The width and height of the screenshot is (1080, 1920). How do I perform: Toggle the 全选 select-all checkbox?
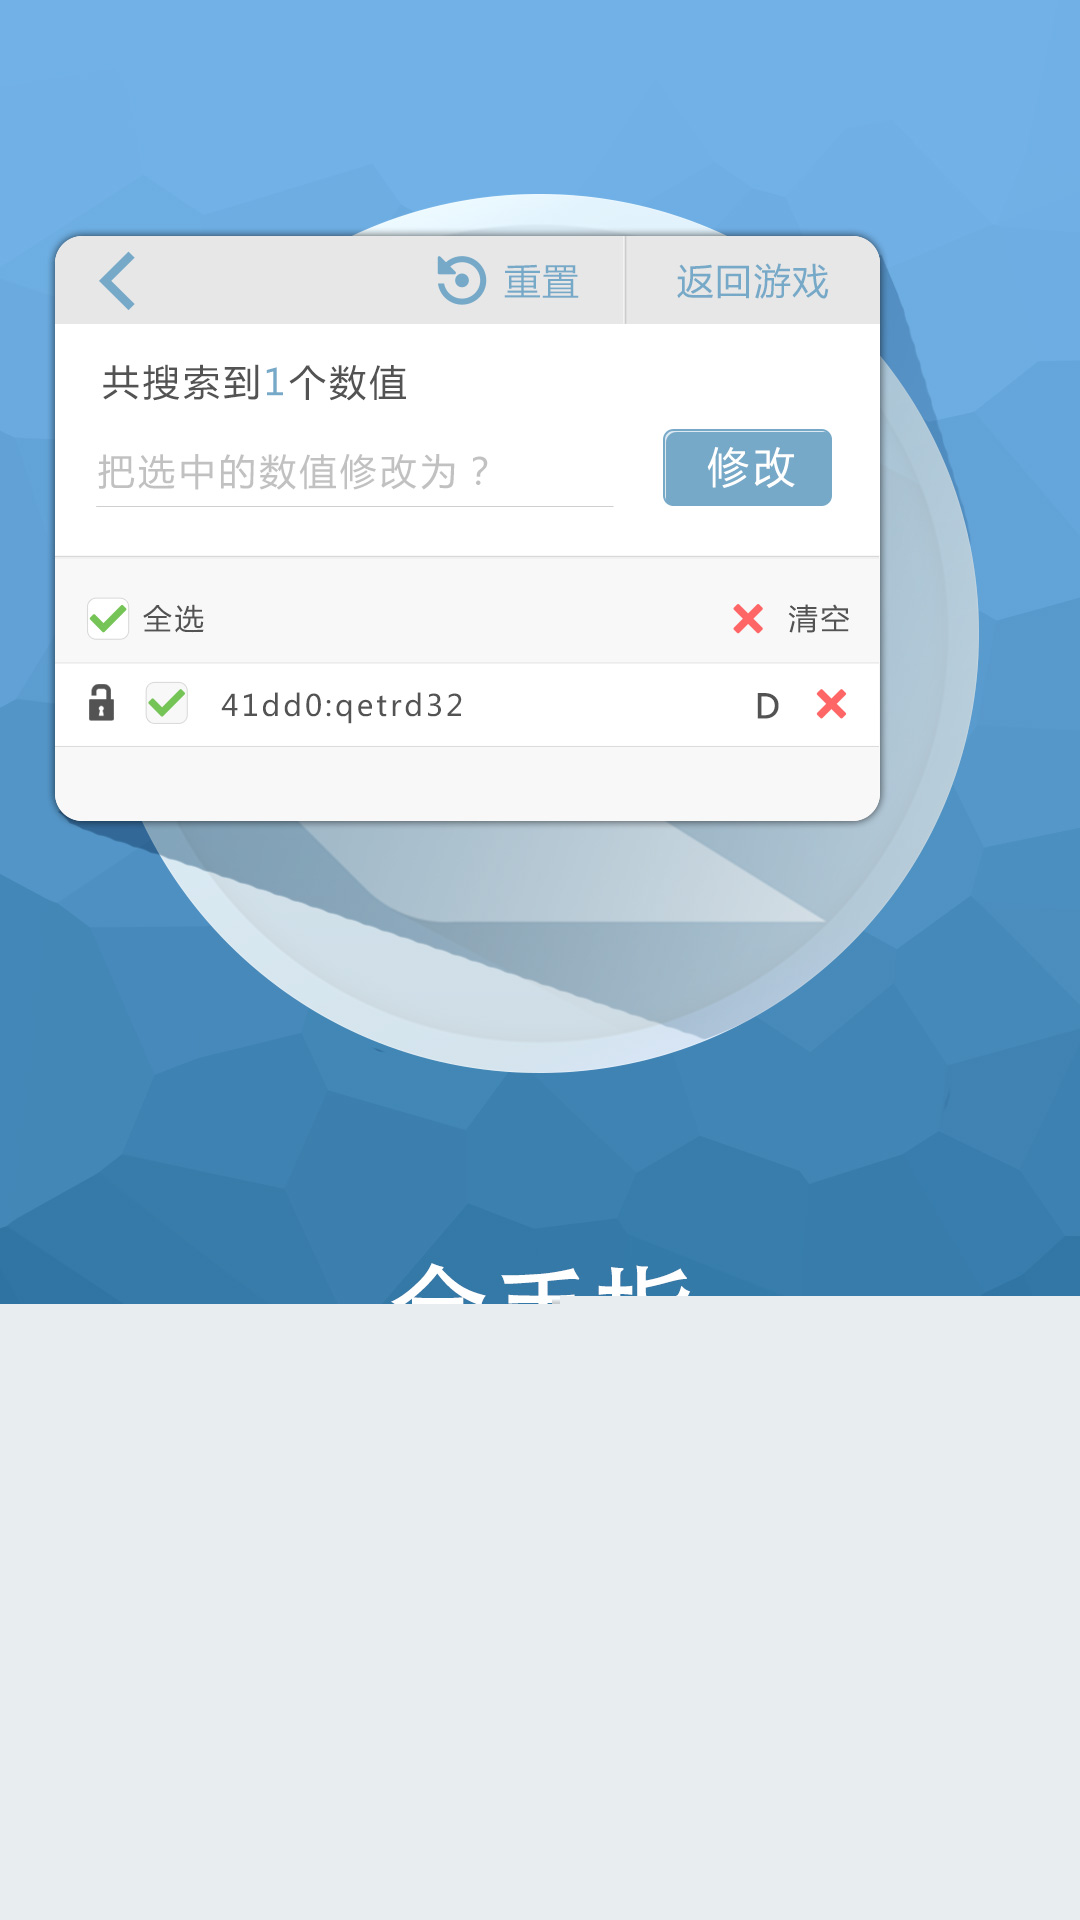(x=108, y=619)
